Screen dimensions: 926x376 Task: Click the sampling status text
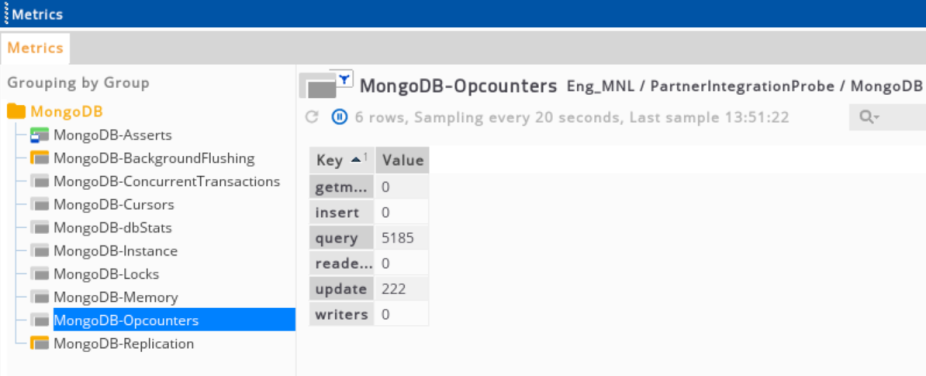tap(572, 117)
